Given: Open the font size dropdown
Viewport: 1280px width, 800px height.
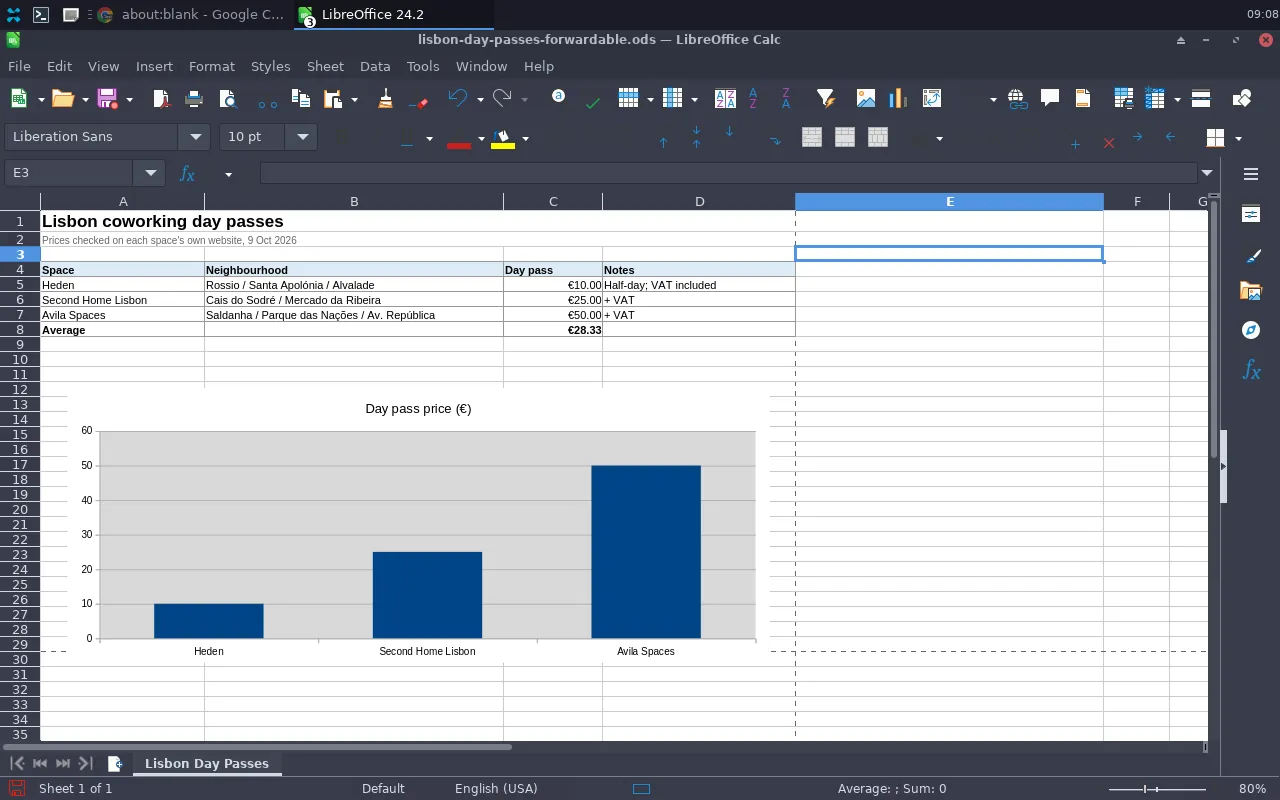Looking at the screenshot, I should [x=301, y=137].
